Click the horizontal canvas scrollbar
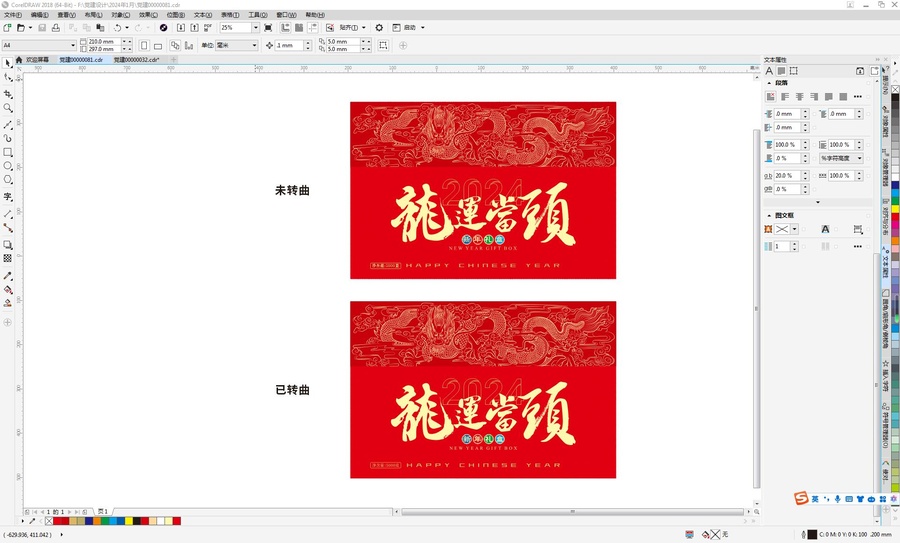Image resolution: width=900 pixels, height=543 pixels. click(572, 511)
